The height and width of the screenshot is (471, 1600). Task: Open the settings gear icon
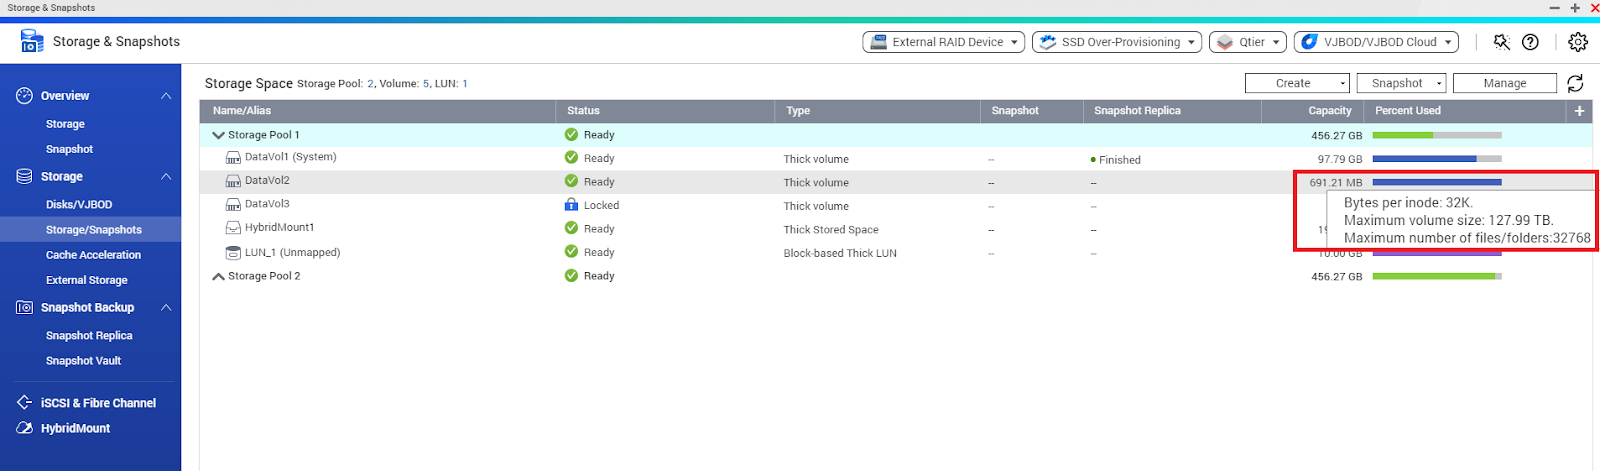(1578, 42)
